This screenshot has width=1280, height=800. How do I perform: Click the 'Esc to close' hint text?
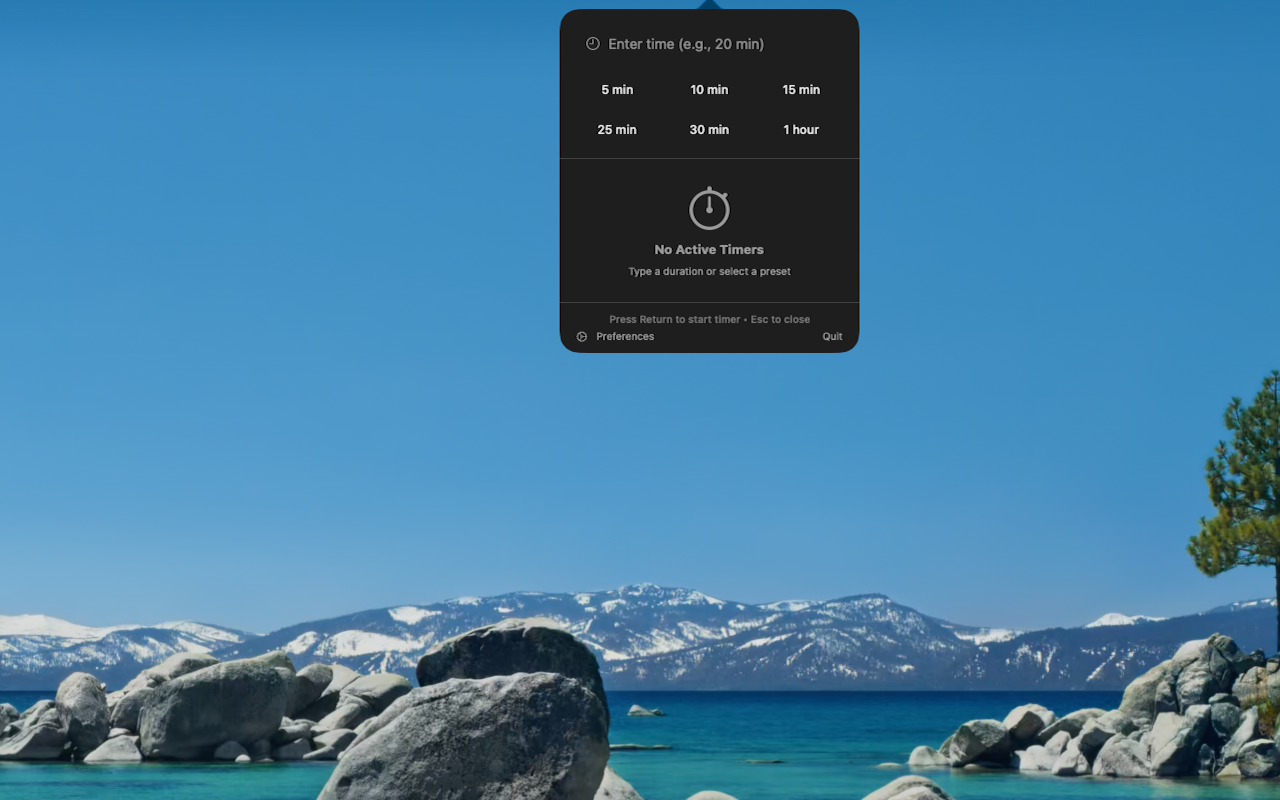click(780, 319)
